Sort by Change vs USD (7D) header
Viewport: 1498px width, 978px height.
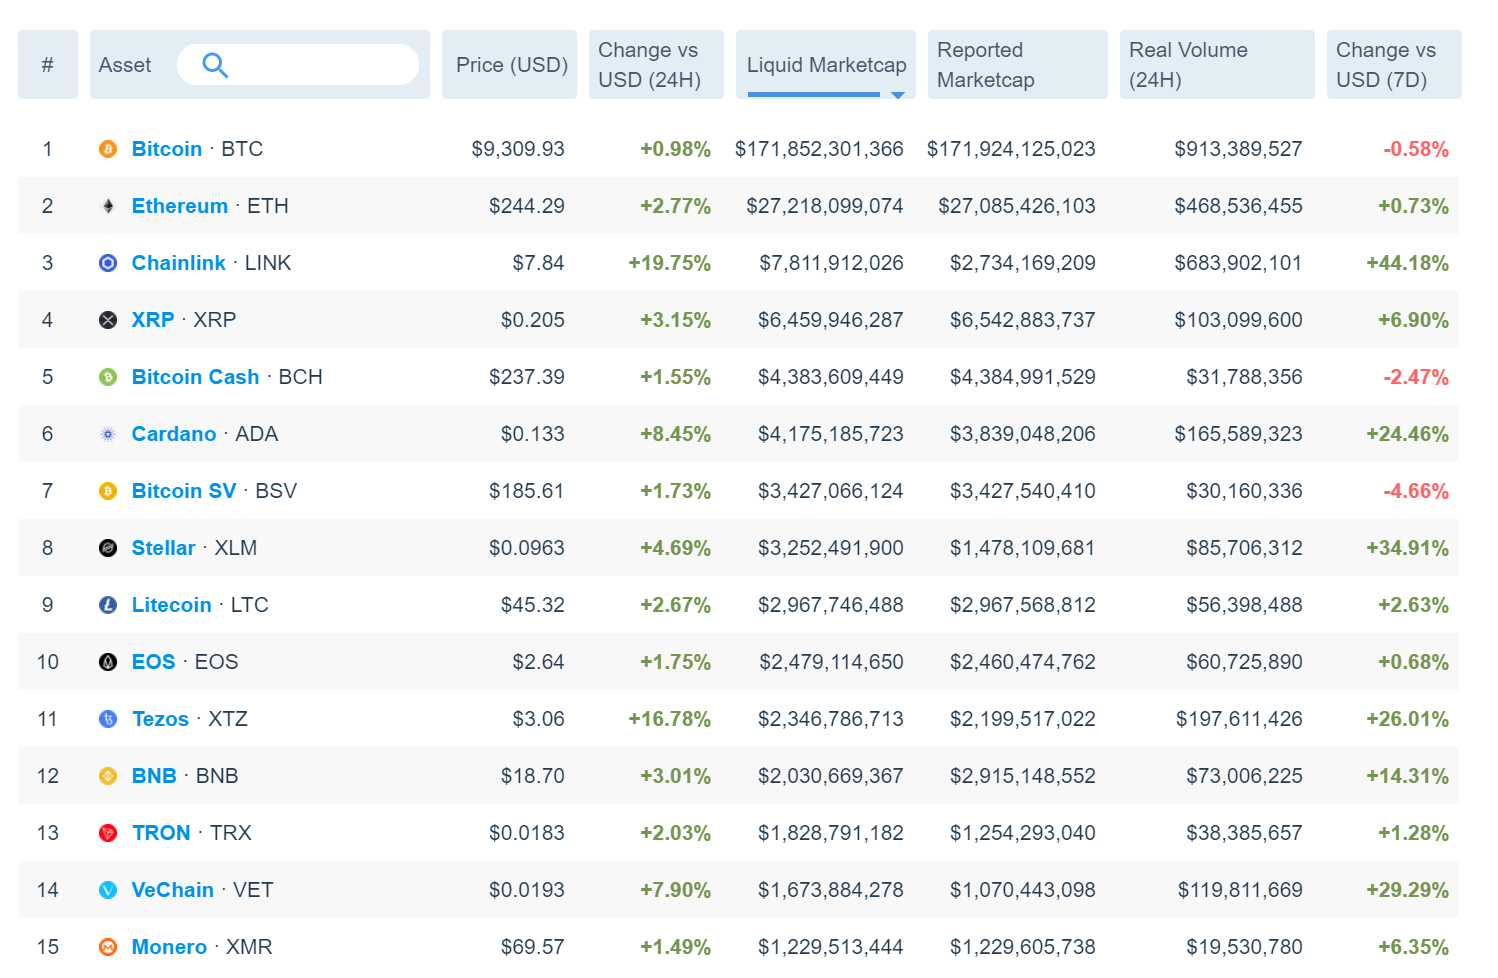point(1394,65)
